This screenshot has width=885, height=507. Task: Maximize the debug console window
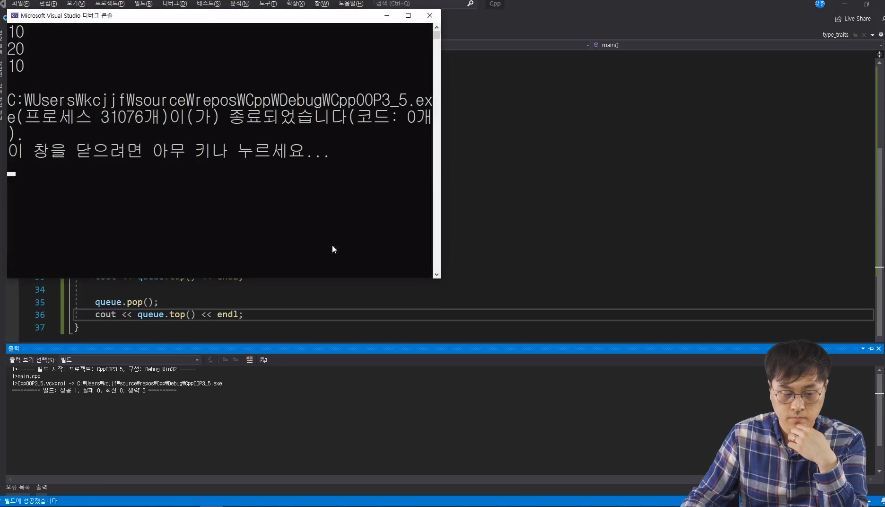(408, 15)
